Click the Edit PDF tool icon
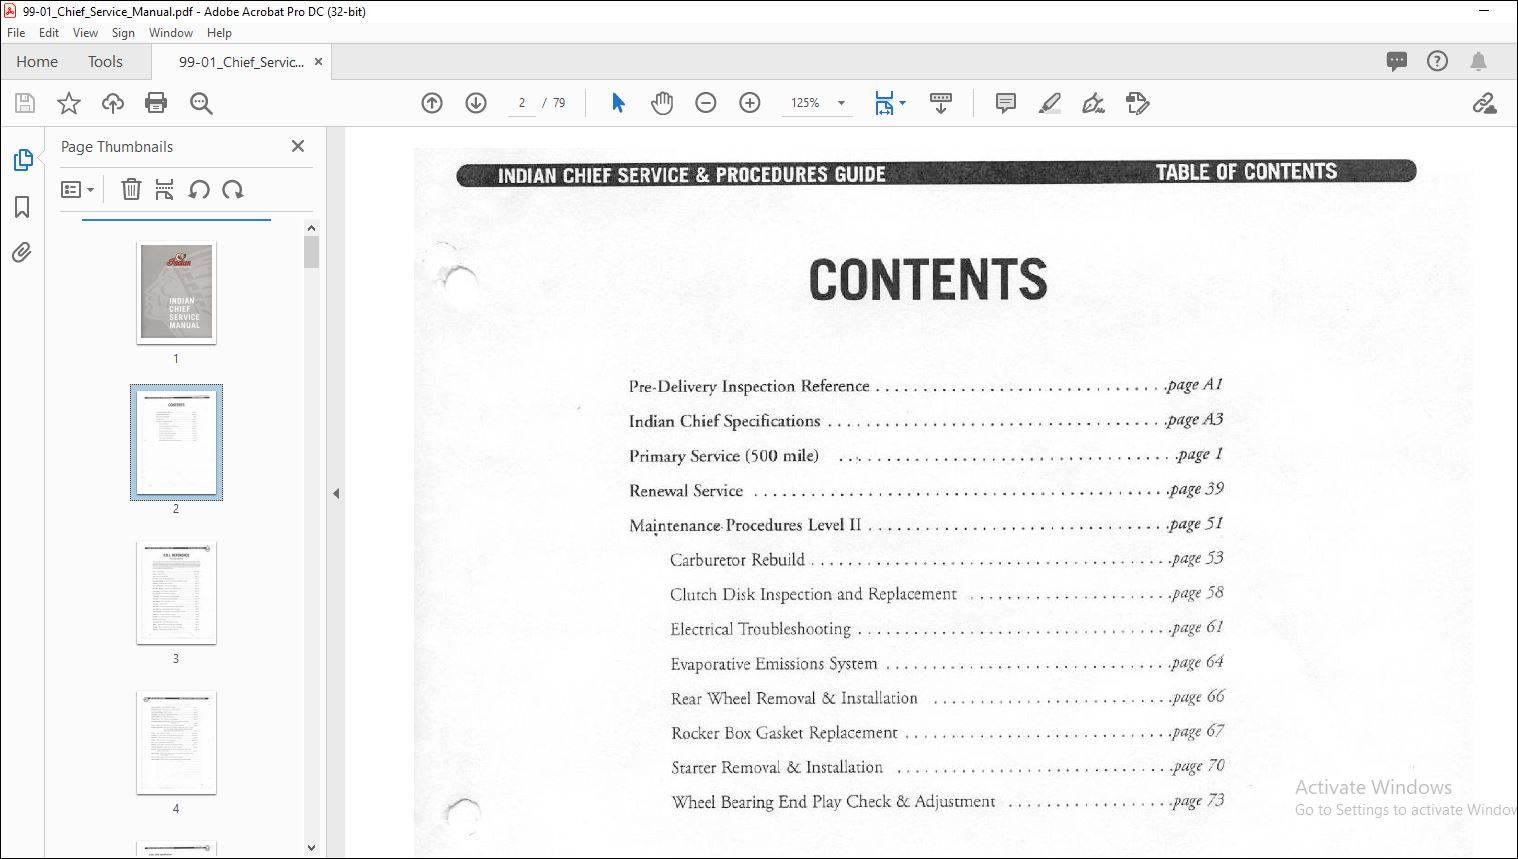 pos(1138,103)
